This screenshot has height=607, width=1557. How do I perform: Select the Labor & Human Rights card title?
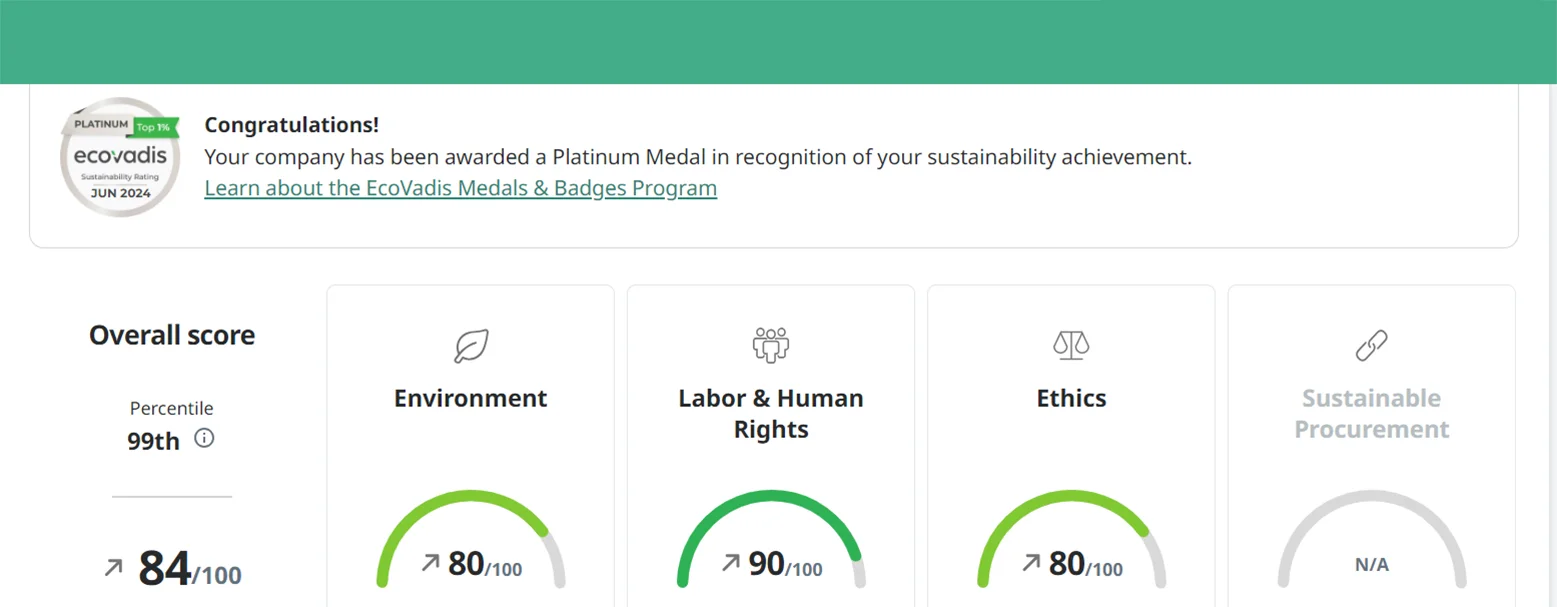(770, 414)
